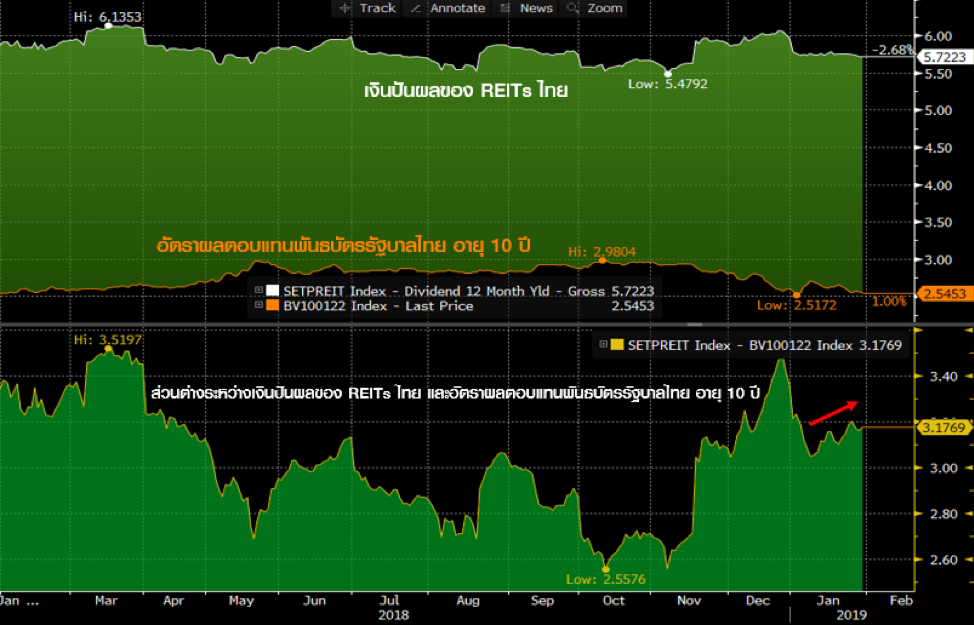Screen dimensions: 974x625
Task: Select the red arrow annotation on lower chart
Action: [x=832, y=414]
